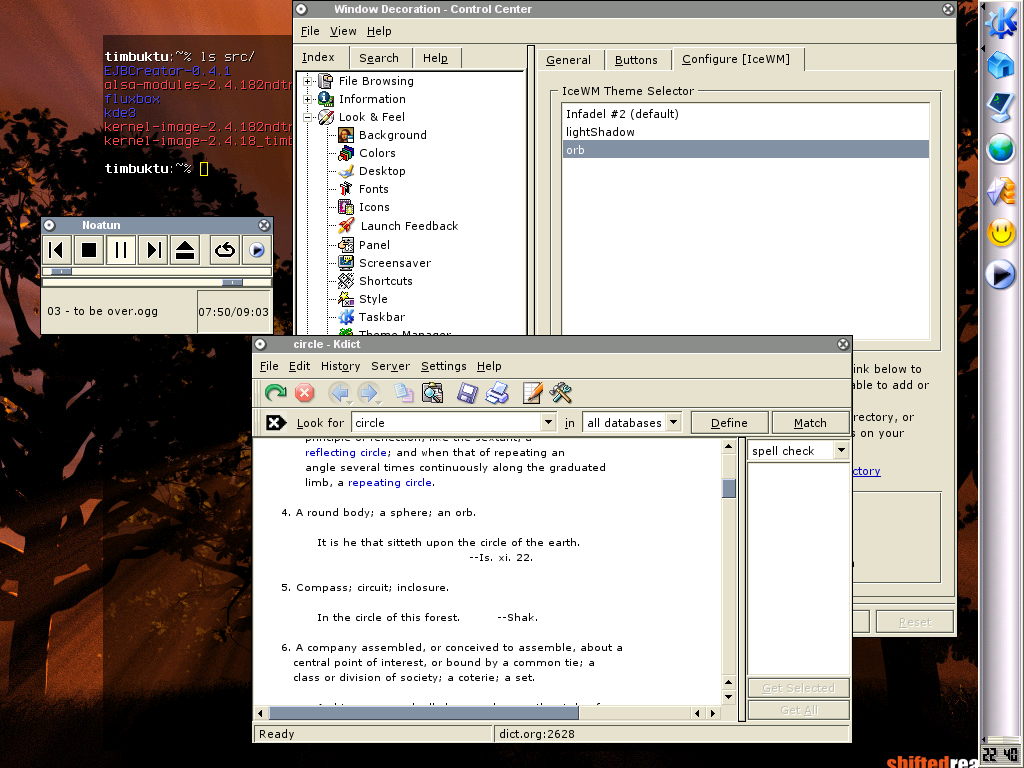This screenshot has width=1024, height=768.
Task: Click blue play button icon in panel
Action: tap(1000, 274)
